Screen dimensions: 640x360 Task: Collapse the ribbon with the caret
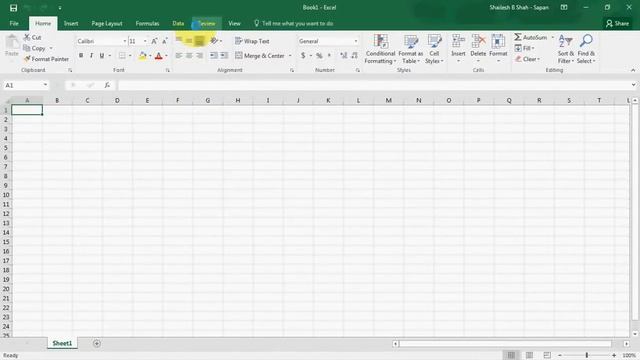(x=633, y=70)
